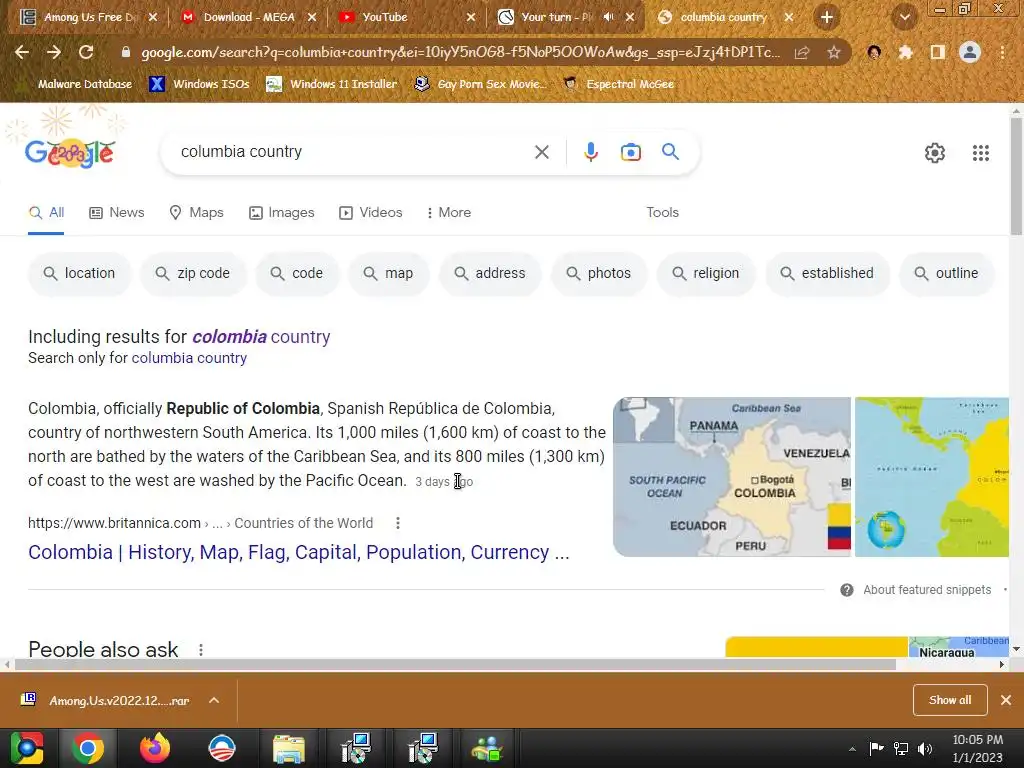This screenshot has width=1024, height=768.
Task: Open File Explorer from the taskbar
Action: click(288, 748)
